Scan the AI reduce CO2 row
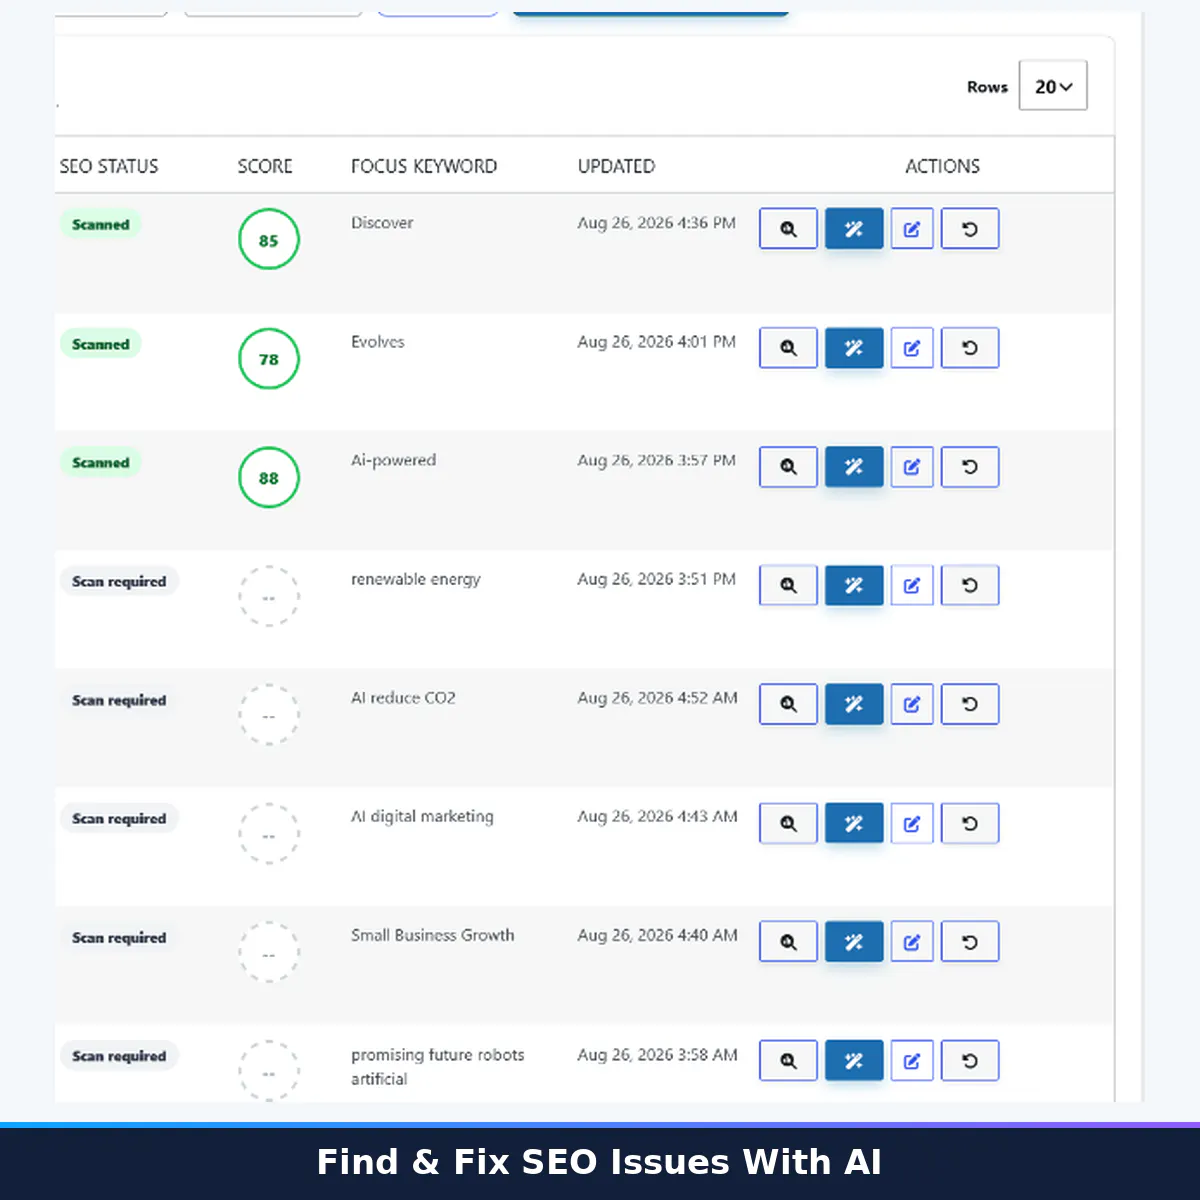The image size is (1200, 1200). point(788,704)
